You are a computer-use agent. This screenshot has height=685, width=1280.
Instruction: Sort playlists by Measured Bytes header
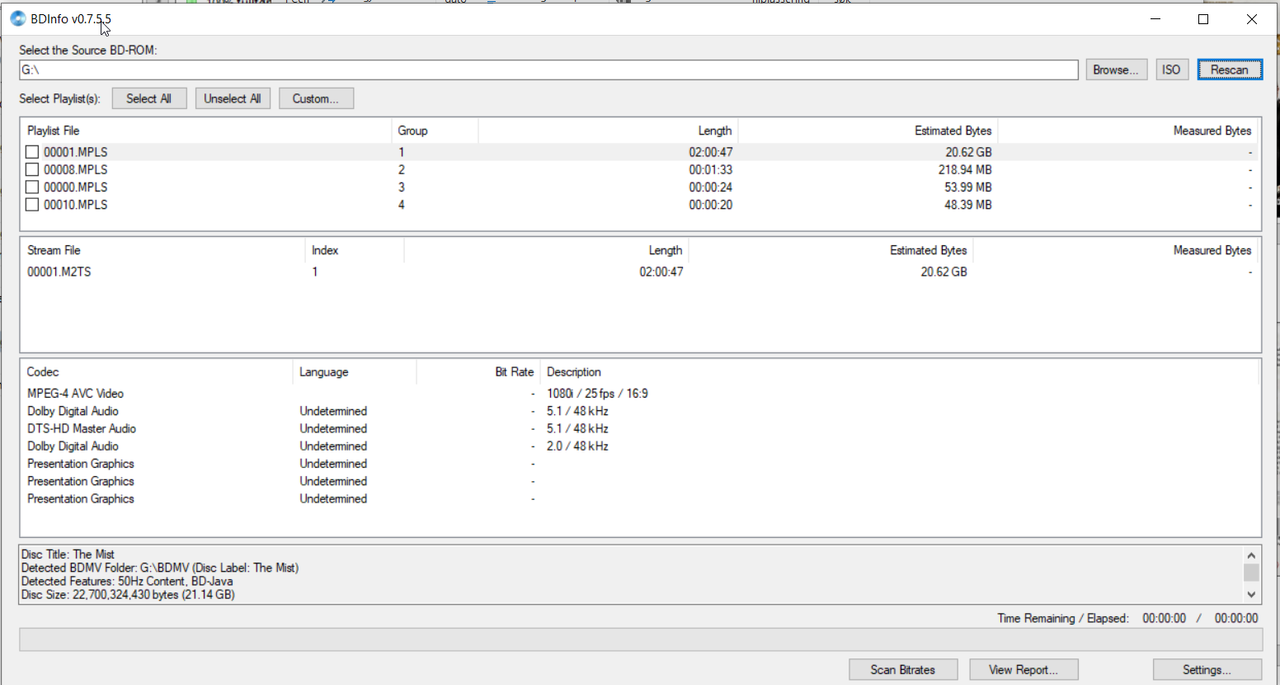tap(1128, 131)
